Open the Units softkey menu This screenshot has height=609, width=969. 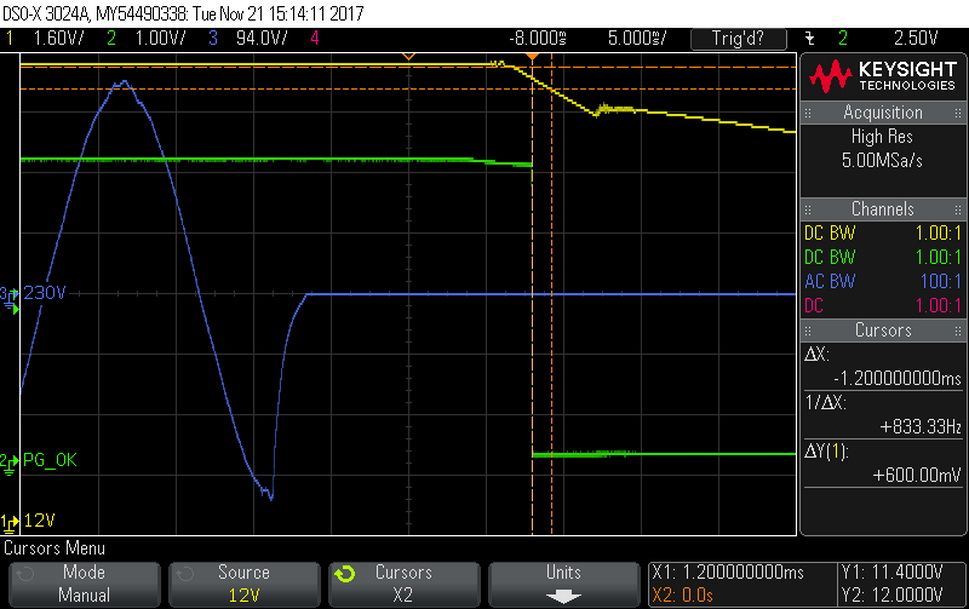point(564,584)
